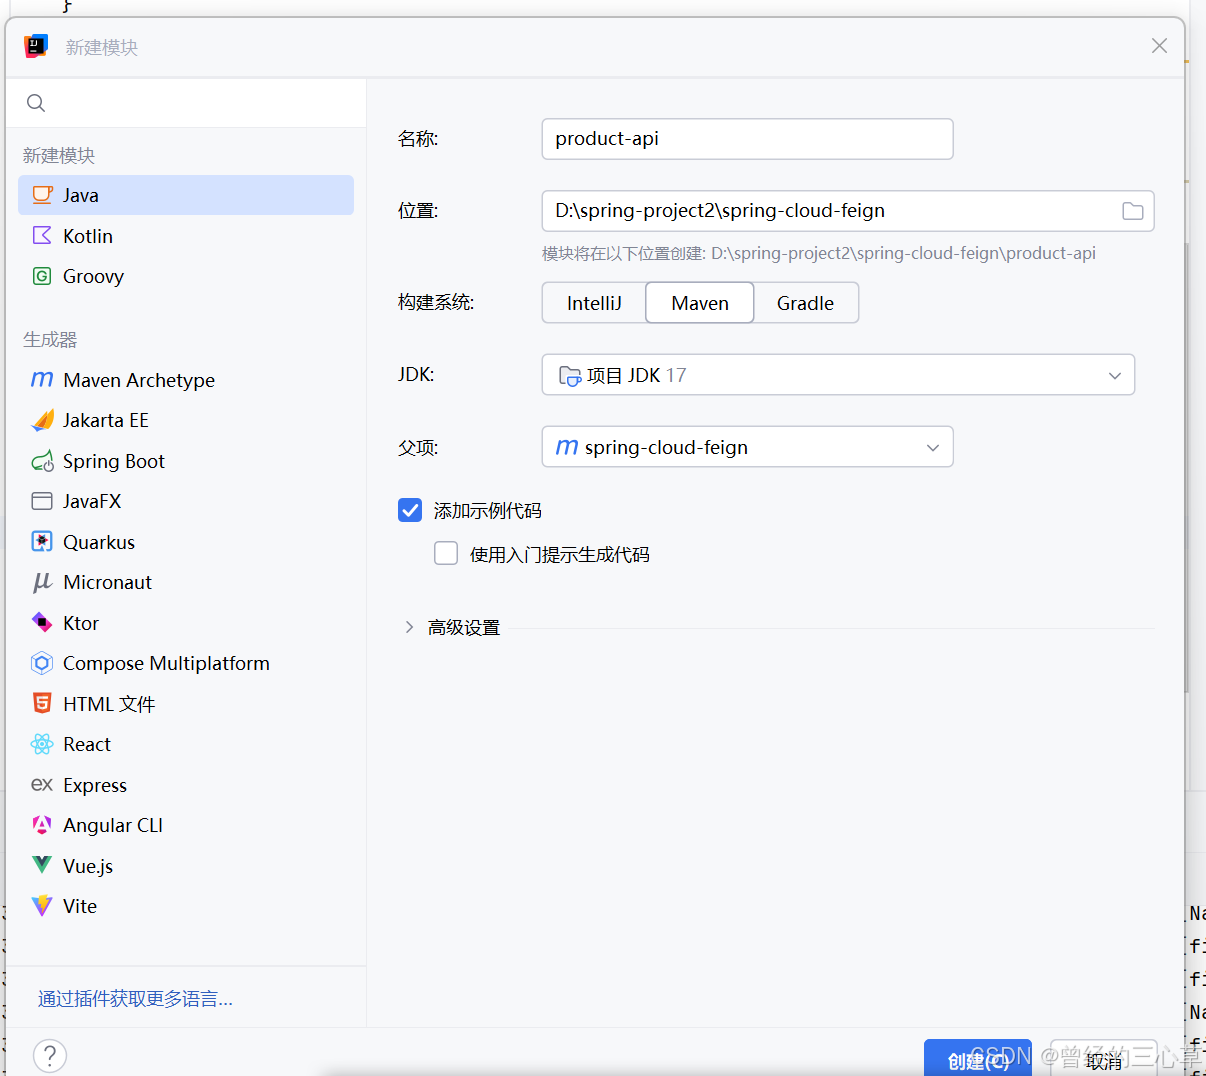Choose IntelliJ build system
Screen dimensions: 1206x1076
pyautogui.click(x=594, y=303)
